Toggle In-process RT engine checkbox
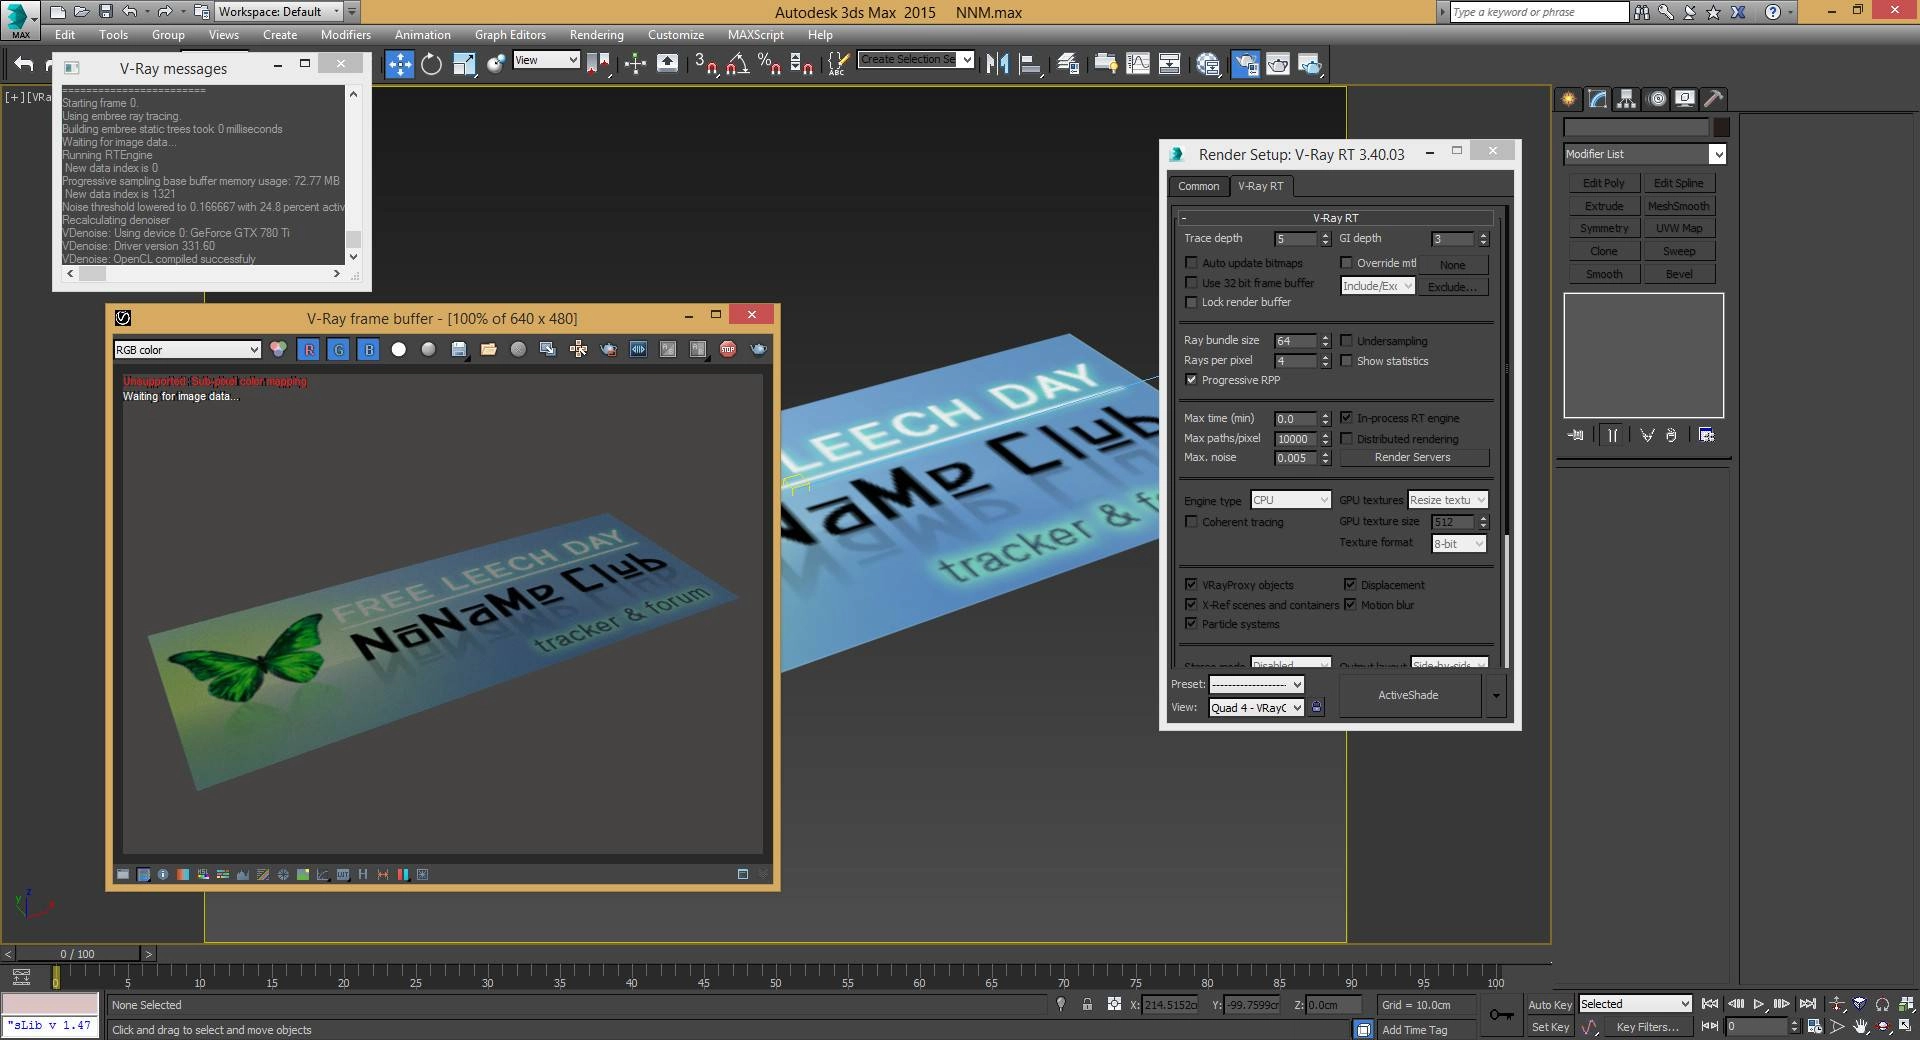Viewport: 1920px width, 1040px height. point(1346,418)
